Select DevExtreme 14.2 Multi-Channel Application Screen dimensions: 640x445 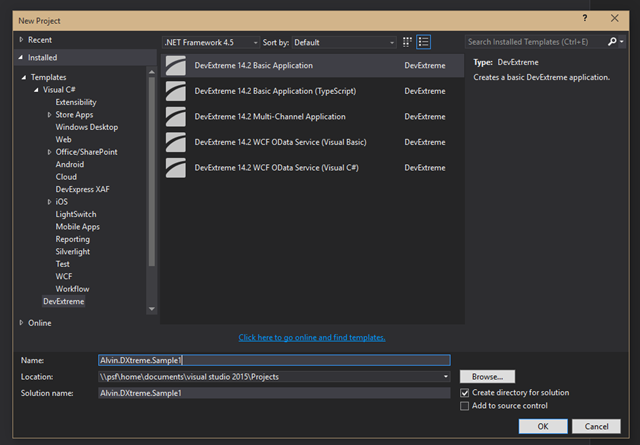point(313,117)
